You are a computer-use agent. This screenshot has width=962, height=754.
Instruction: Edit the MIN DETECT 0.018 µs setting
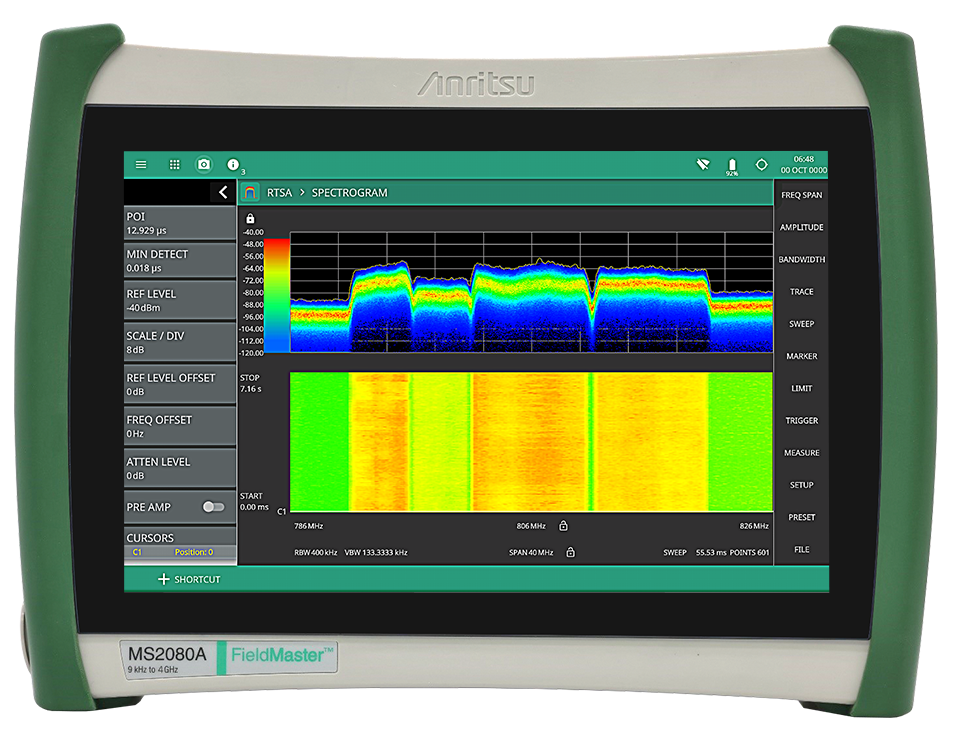pos(180,261)
